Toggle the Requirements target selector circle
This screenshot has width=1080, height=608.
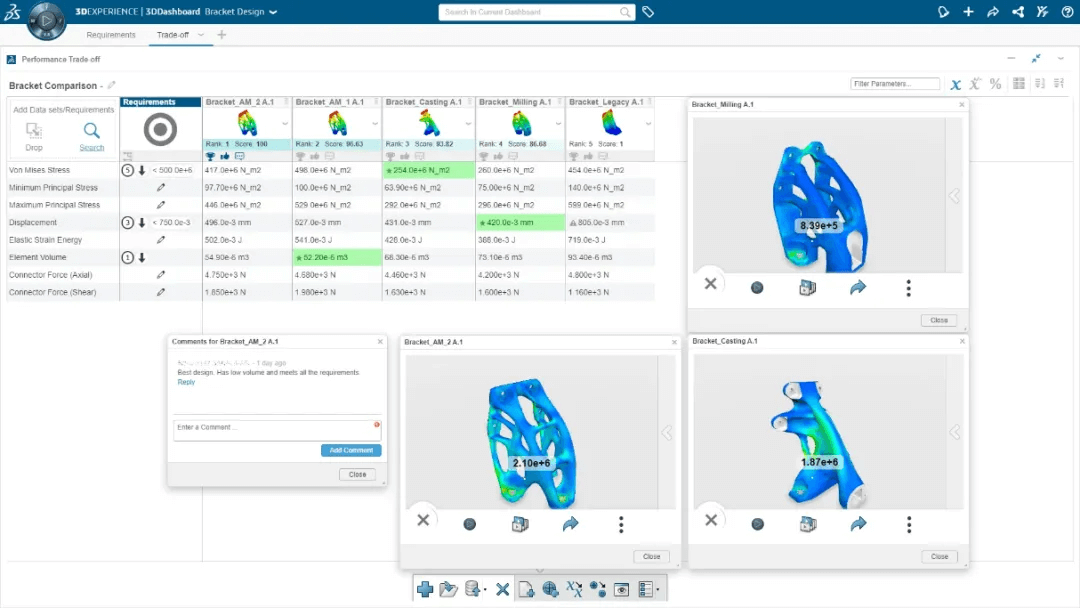click(159, 128)
